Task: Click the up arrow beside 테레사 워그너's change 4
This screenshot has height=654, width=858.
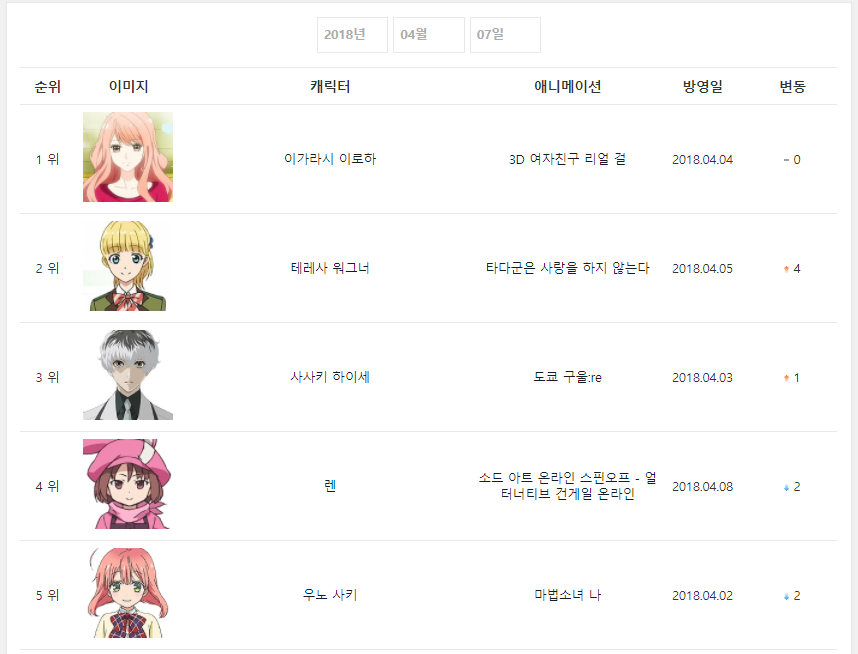Action: [x=786, y=269]
